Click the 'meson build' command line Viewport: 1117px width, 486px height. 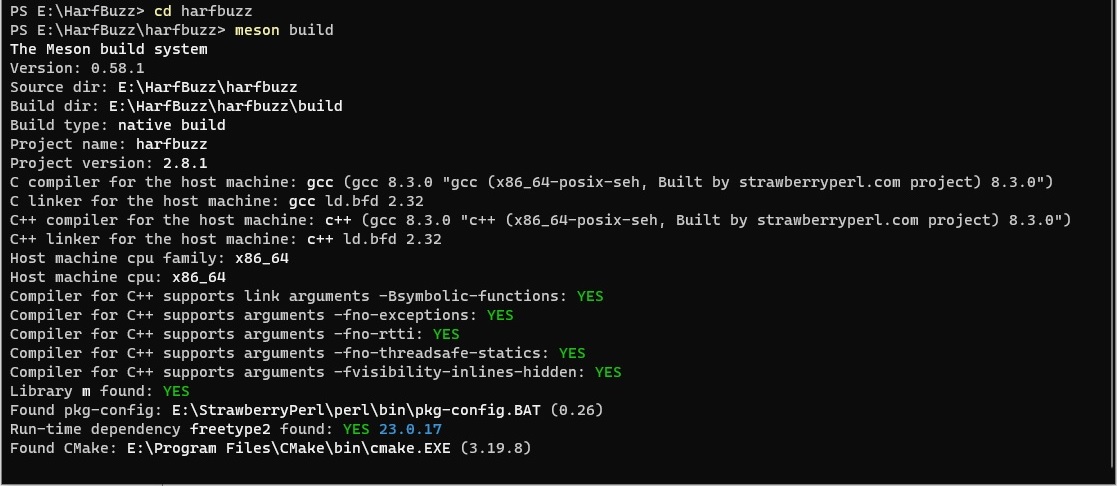coord(284,31)
